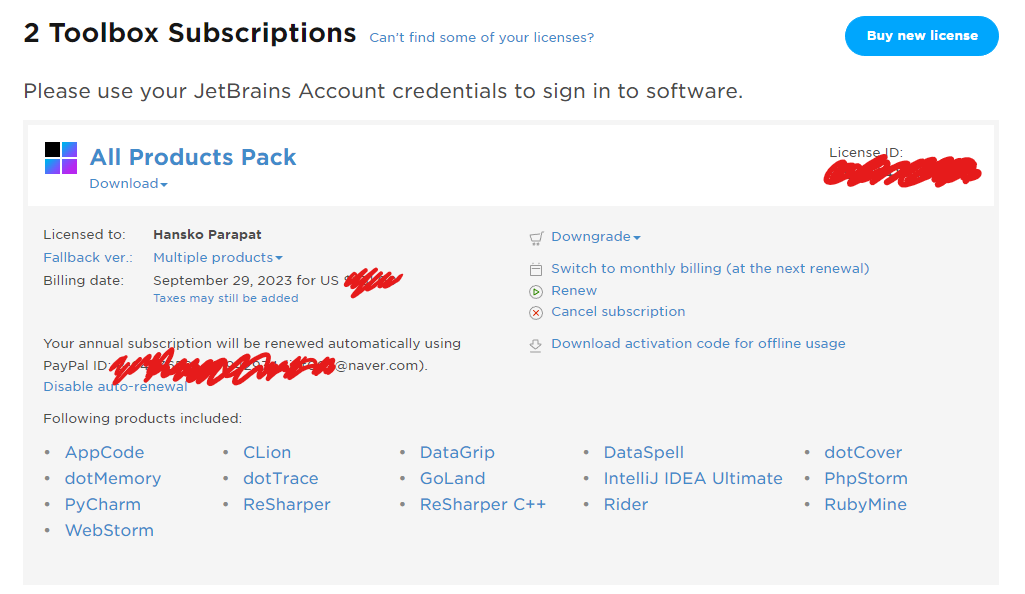Screen dimensions: 1025x594
Task: Click the licensee name Hansko Parapat
Action: (207, 235)
